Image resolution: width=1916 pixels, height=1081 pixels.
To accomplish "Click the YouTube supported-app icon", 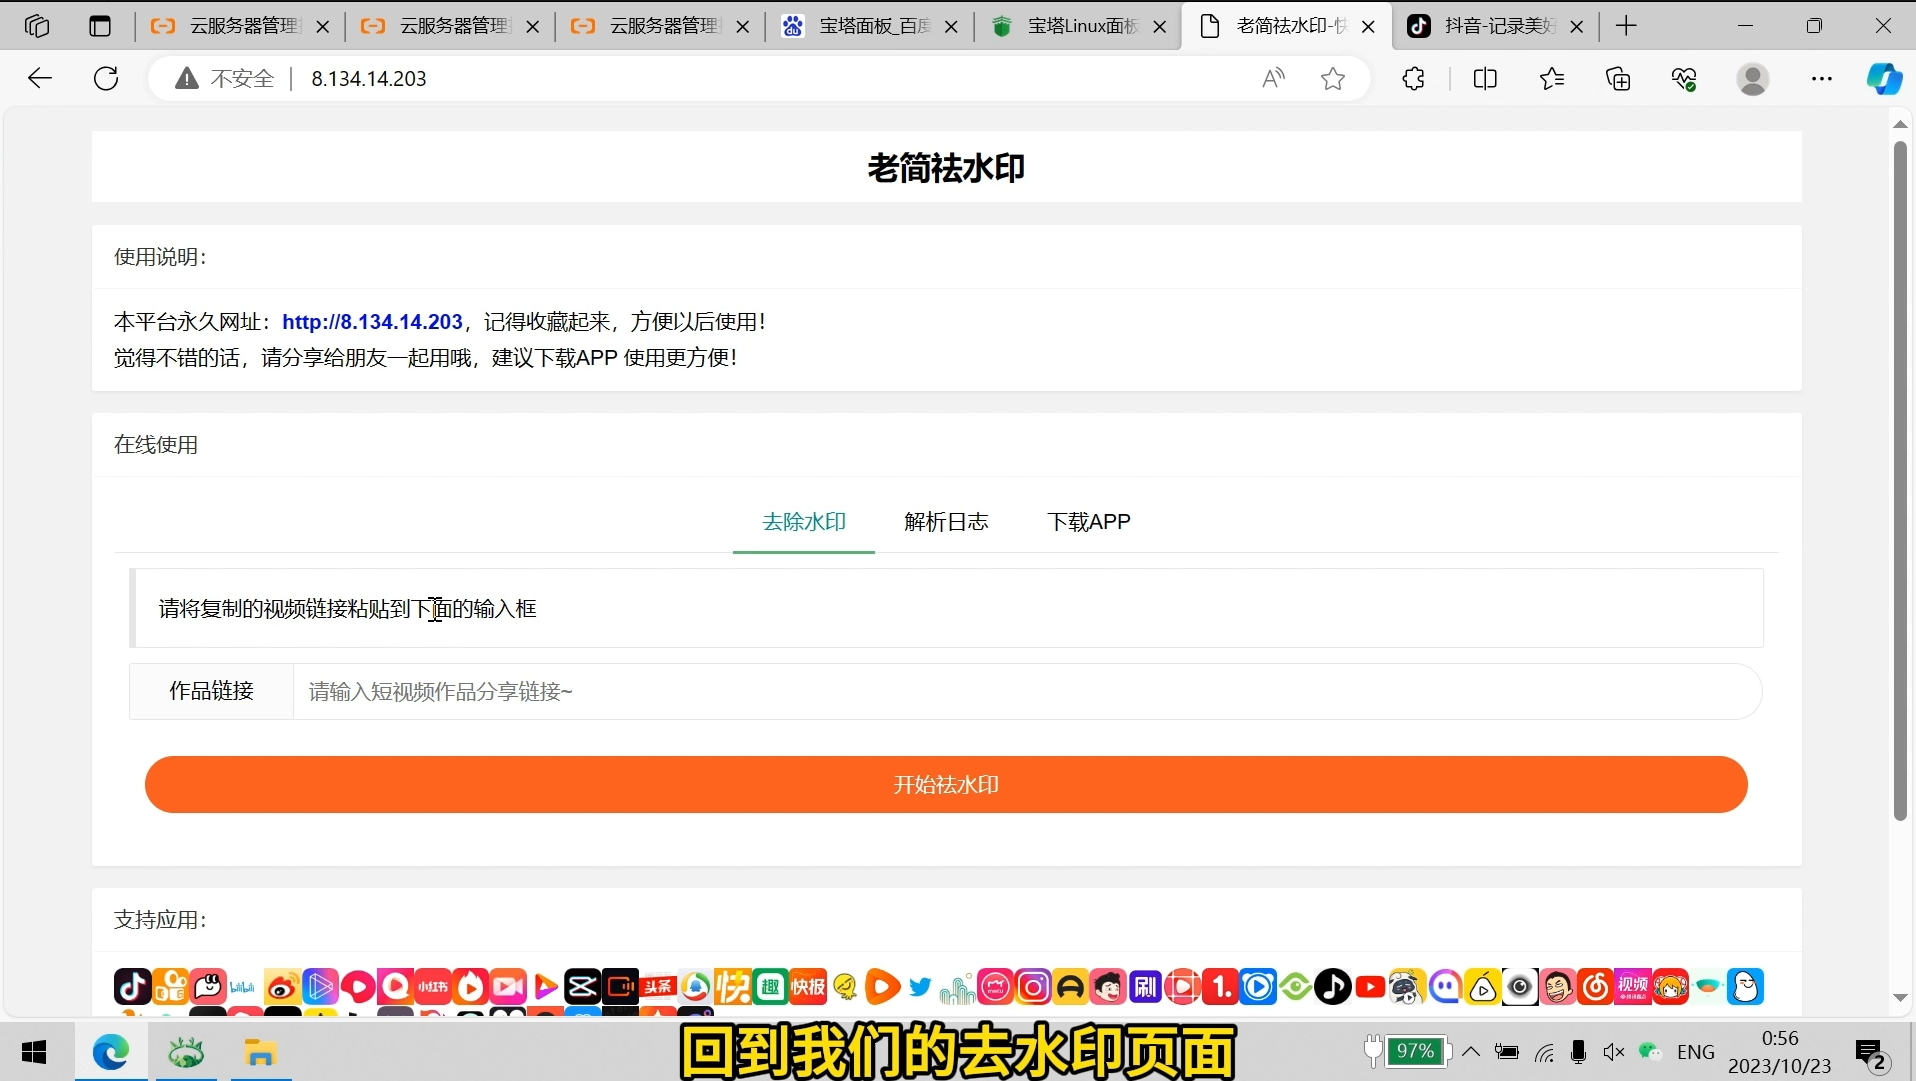I will coord(1371,987).
